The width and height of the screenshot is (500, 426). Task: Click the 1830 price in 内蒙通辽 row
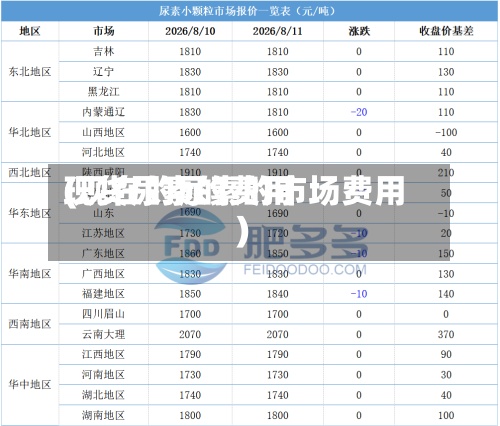point(190,112)
